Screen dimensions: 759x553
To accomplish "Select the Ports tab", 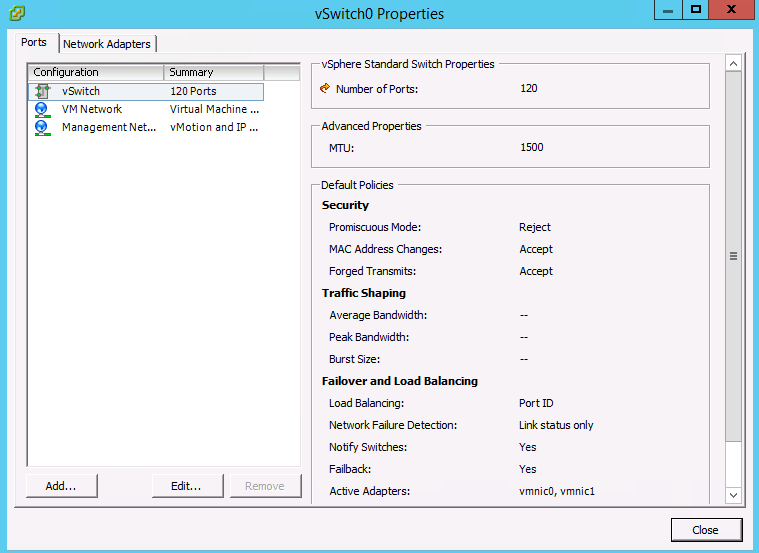I will [x=34, y=43].
